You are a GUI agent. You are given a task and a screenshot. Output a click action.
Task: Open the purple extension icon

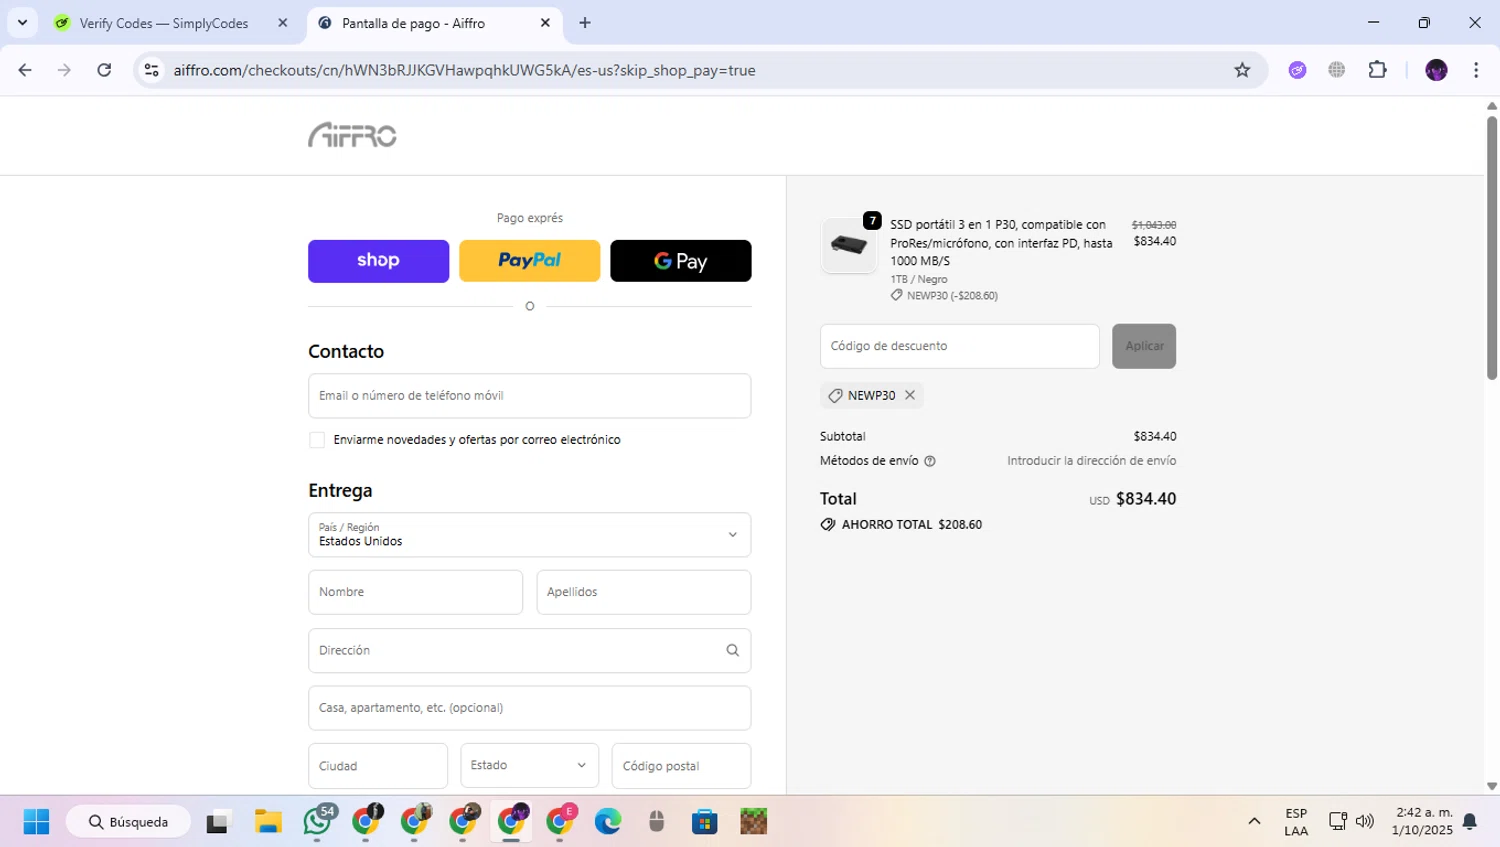tap(1297, 70)
